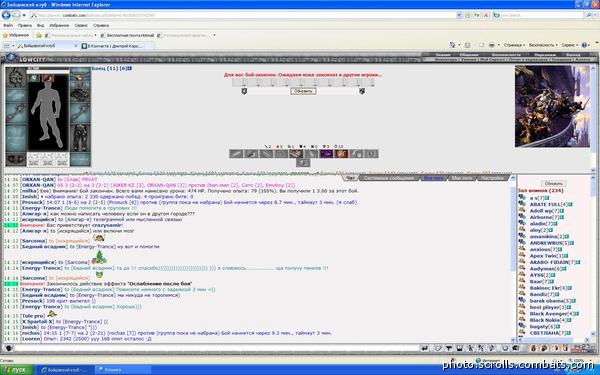Image resolution: width=600 pixels, height=375 pixels.
Task: Open the Правка menu
Action: tap(25, 25)
